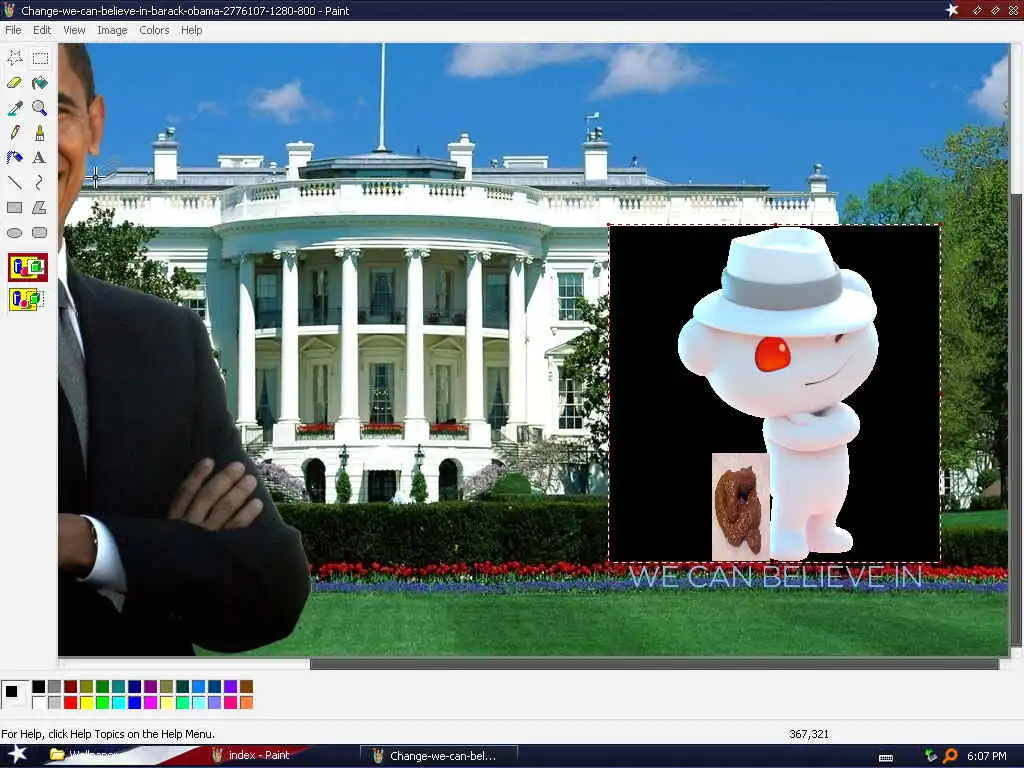This screenshot has width=1024, height=768.
Task: Switch to Change-we-can-bel... taskbar button
Action: [439, 756]
